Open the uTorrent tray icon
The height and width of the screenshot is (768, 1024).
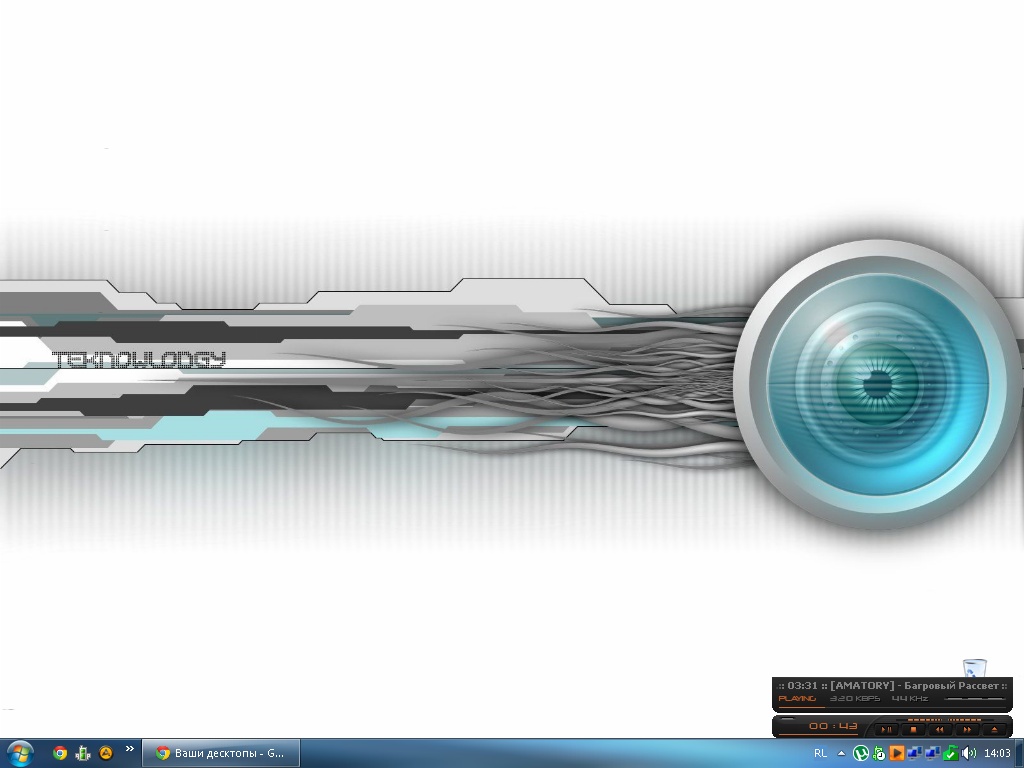[860, 753]
